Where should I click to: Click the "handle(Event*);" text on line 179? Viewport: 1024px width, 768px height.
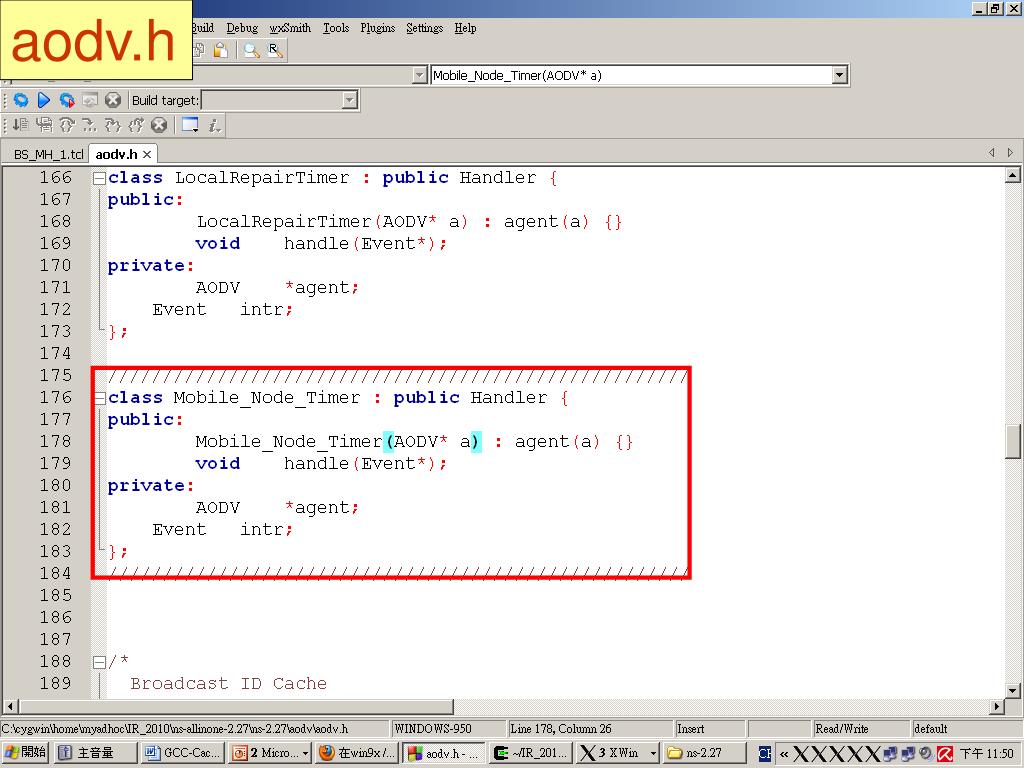[x=366, y=464]
